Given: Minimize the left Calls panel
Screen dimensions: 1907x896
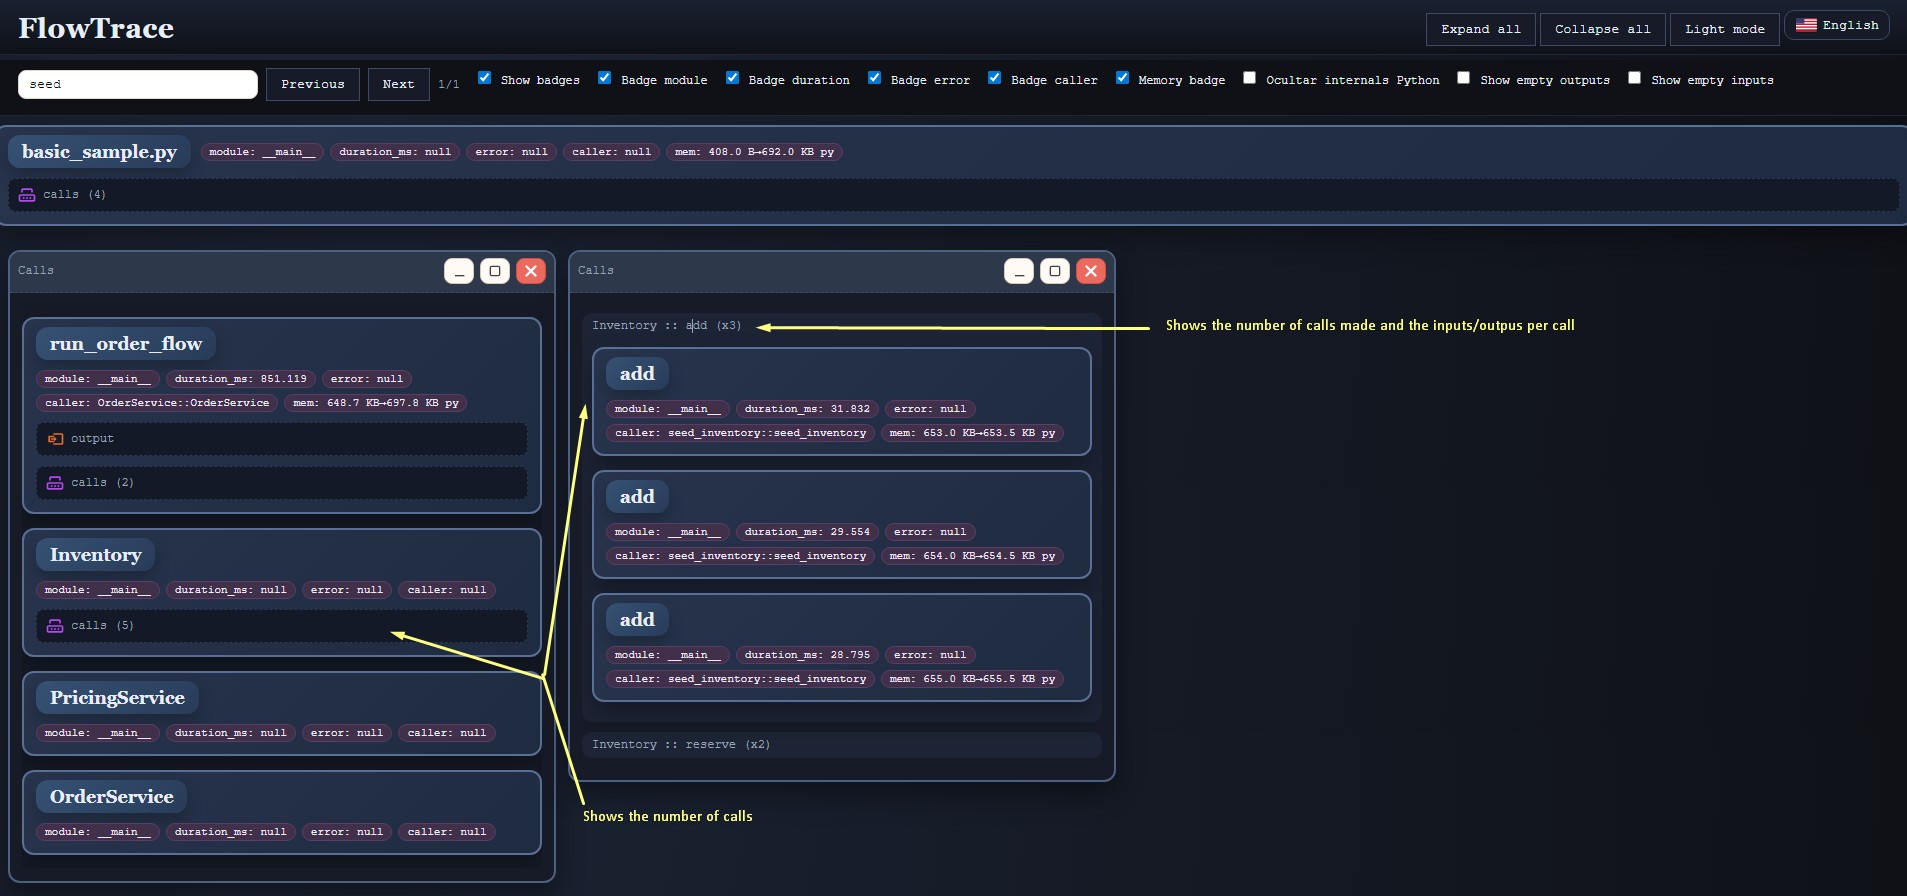Looking at the screenshot, I should [459, 271].
